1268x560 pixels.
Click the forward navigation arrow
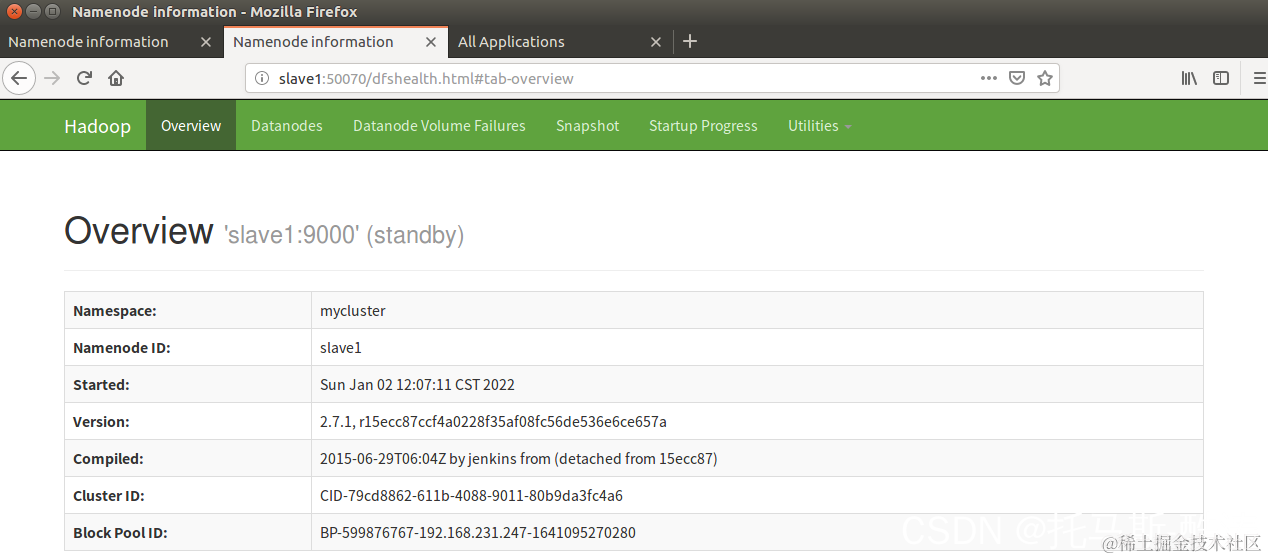tap(52, 78)
